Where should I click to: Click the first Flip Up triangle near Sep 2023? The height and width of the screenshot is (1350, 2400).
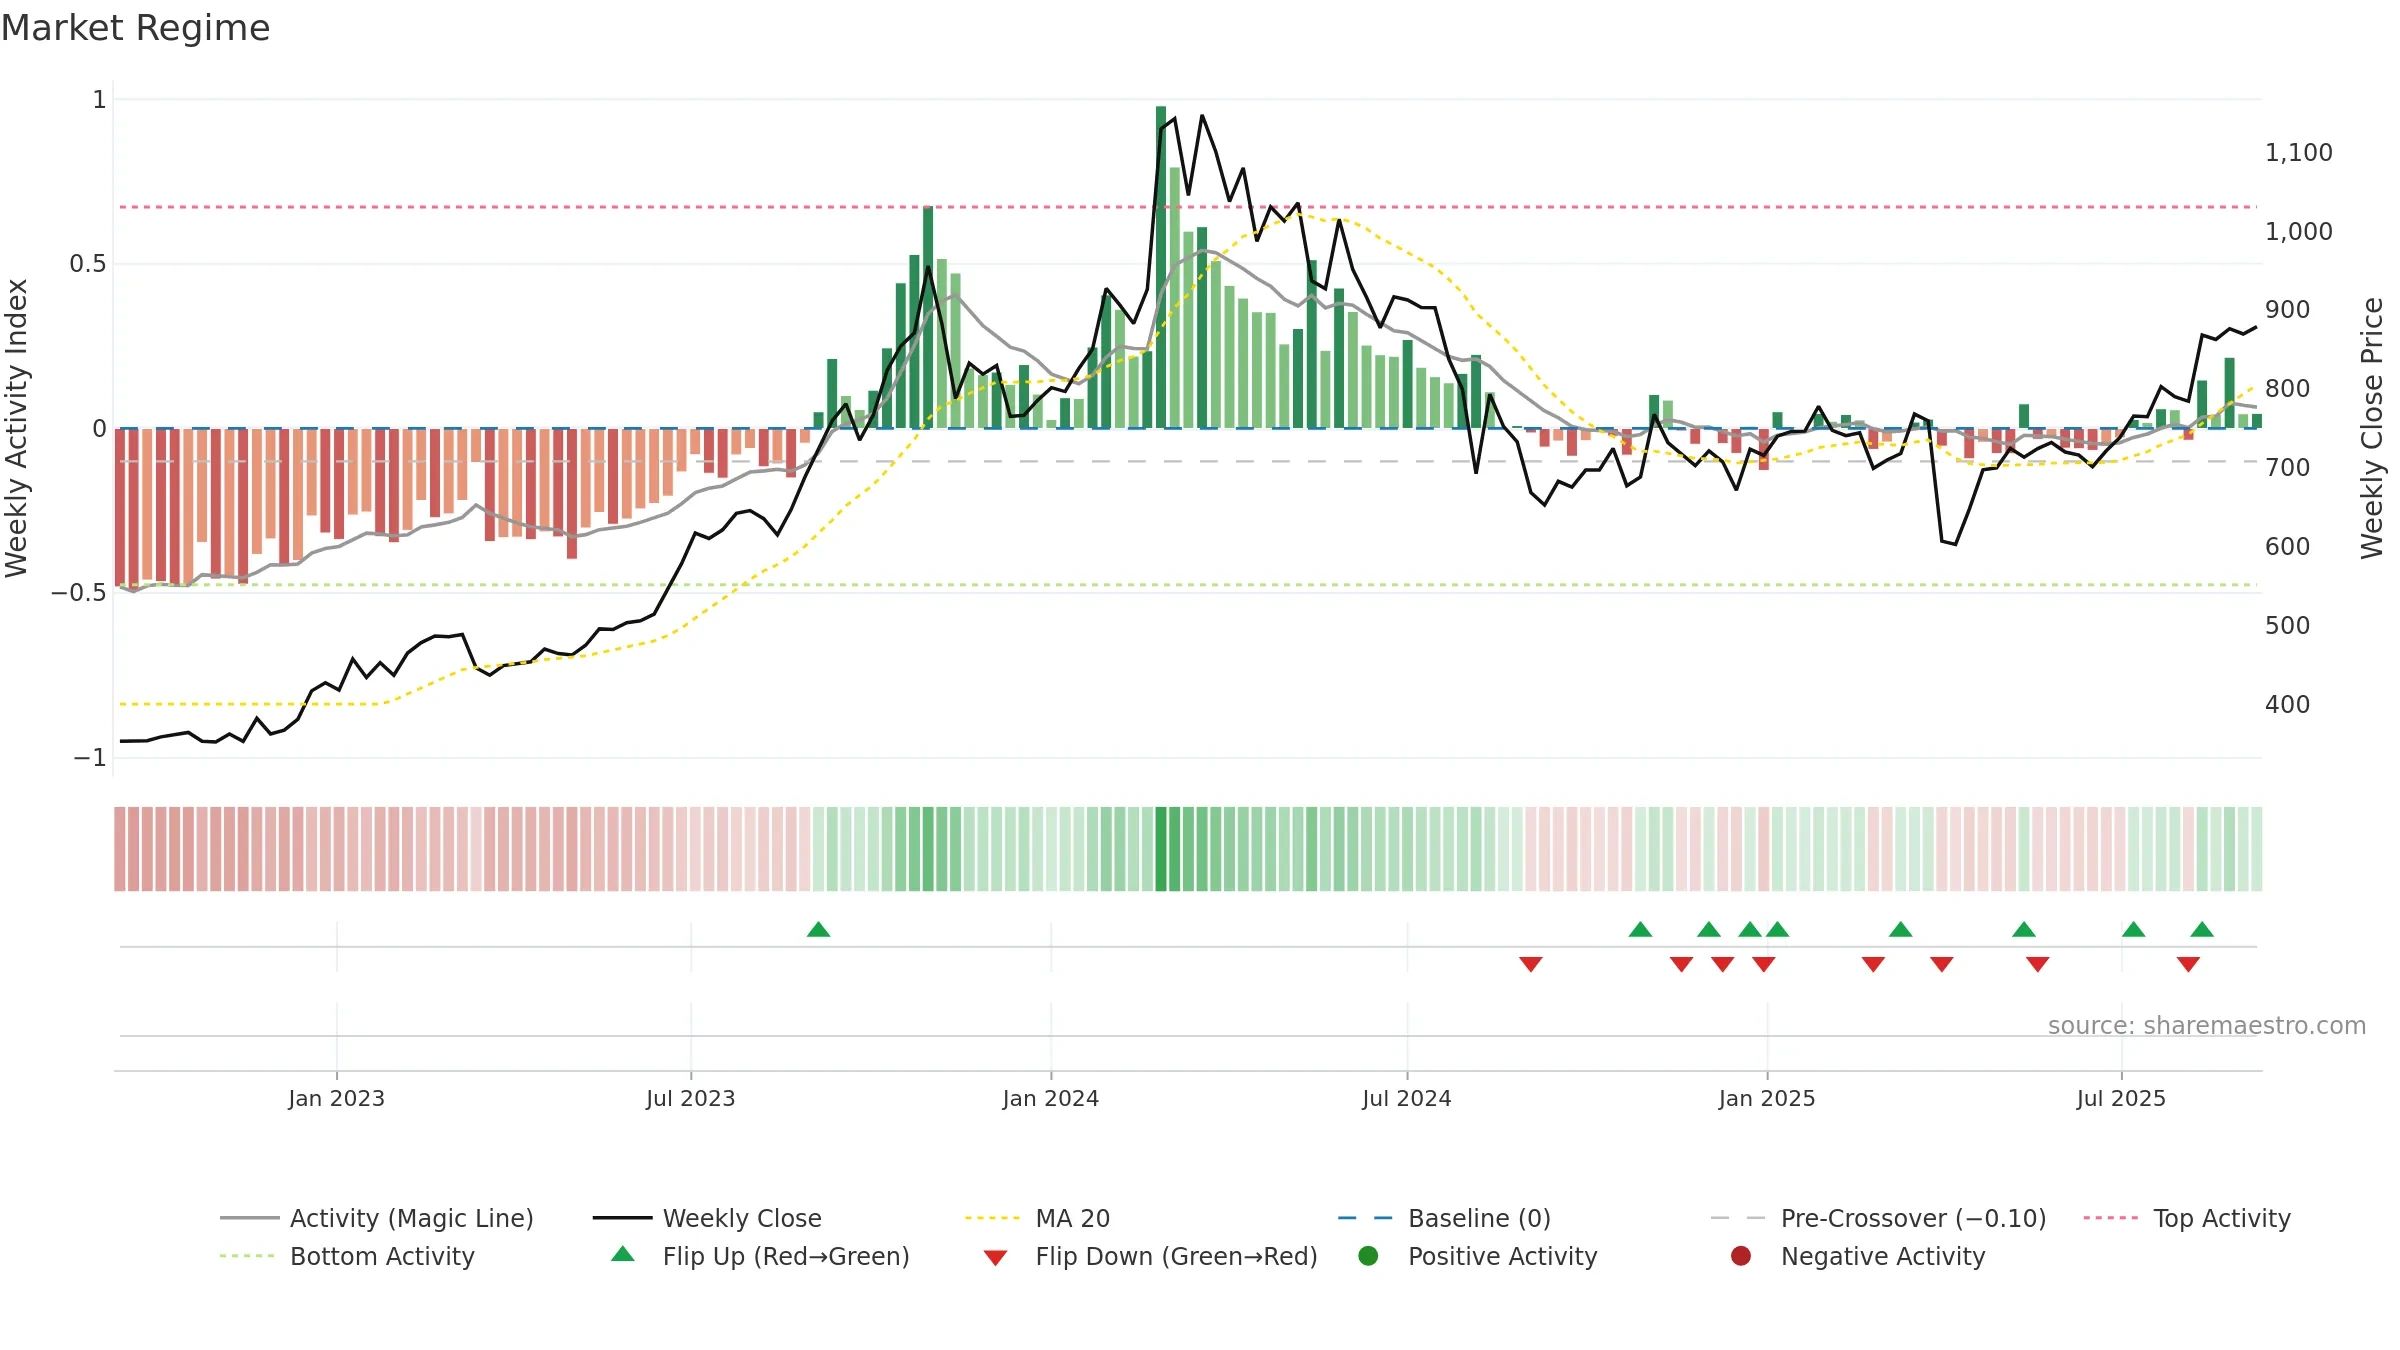(x=818, y=929)
